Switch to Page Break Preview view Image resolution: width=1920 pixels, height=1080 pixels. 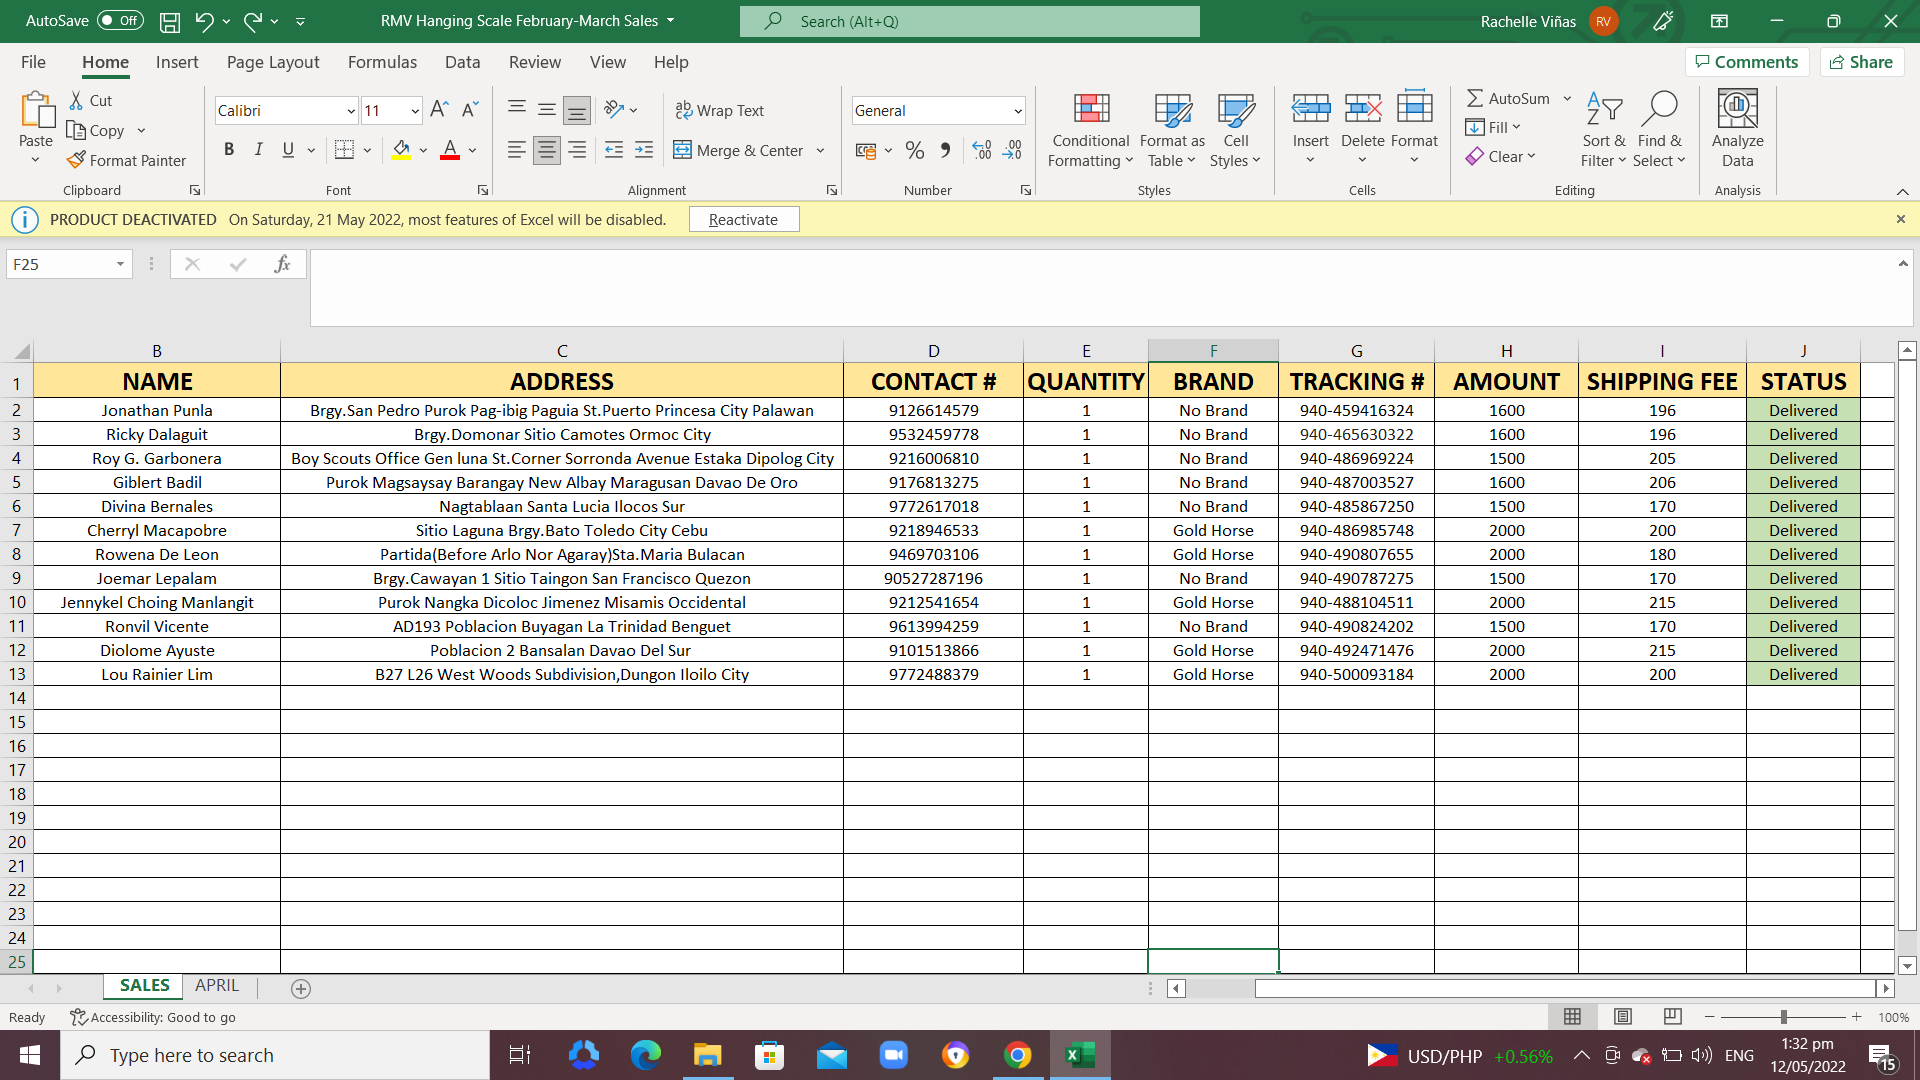pyautogui.click(x=1672, y=1017)
